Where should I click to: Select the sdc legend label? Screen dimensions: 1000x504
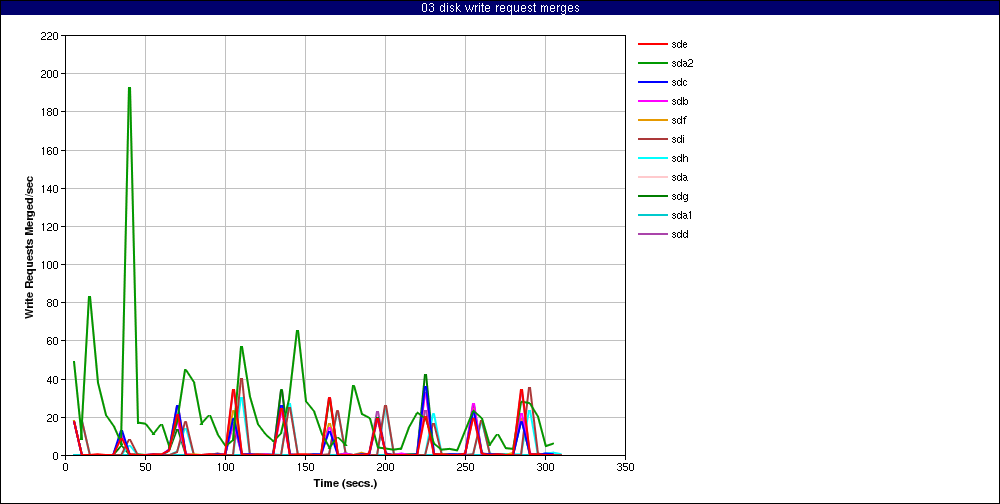(679, 82)
